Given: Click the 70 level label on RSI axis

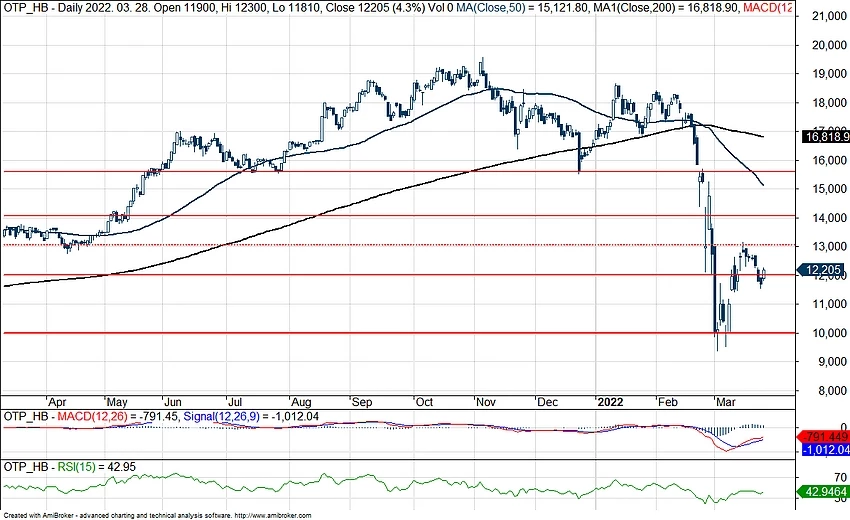Looking at the screenshot, I should [x=840, y=478].
